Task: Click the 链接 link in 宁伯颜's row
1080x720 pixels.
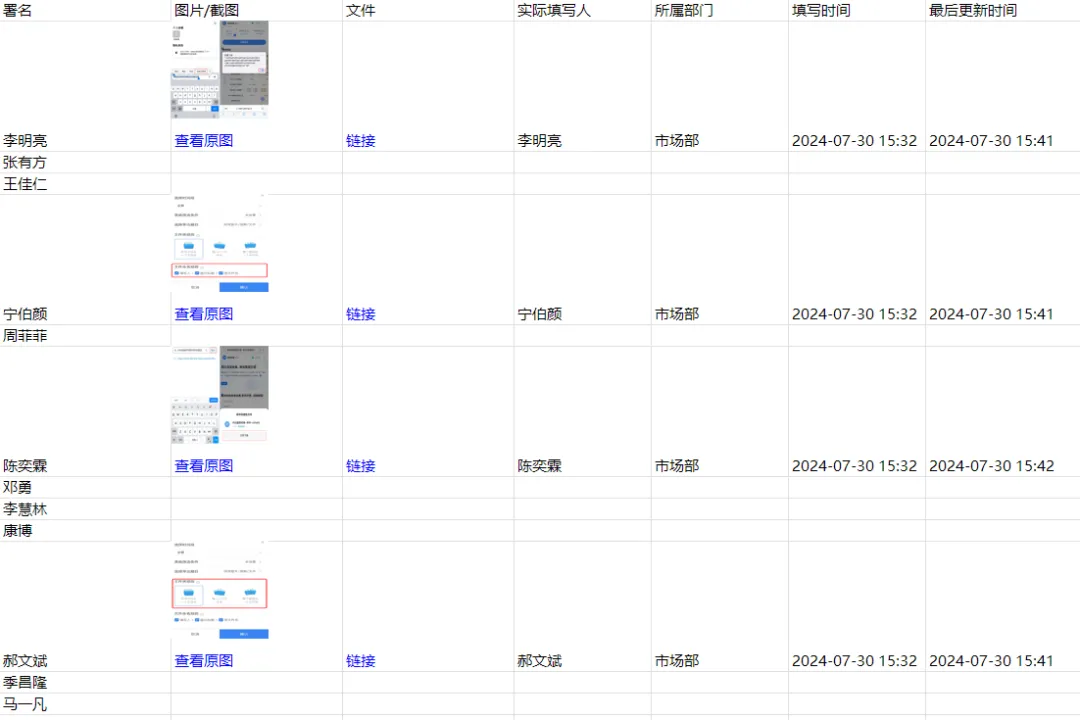Action: tap(361, 314)
